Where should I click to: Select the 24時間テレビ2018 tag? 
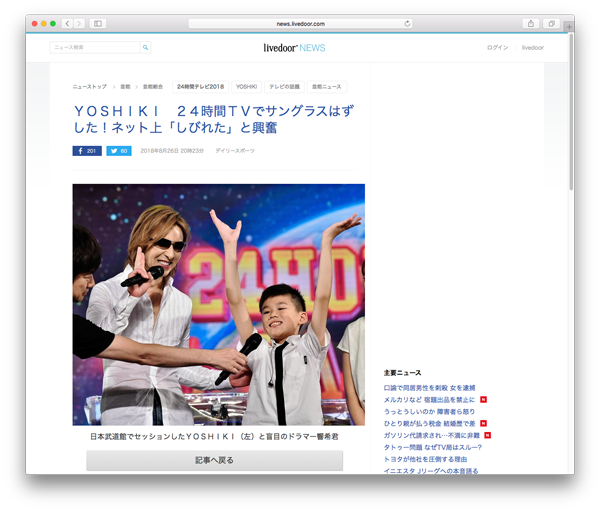(201, 87)
